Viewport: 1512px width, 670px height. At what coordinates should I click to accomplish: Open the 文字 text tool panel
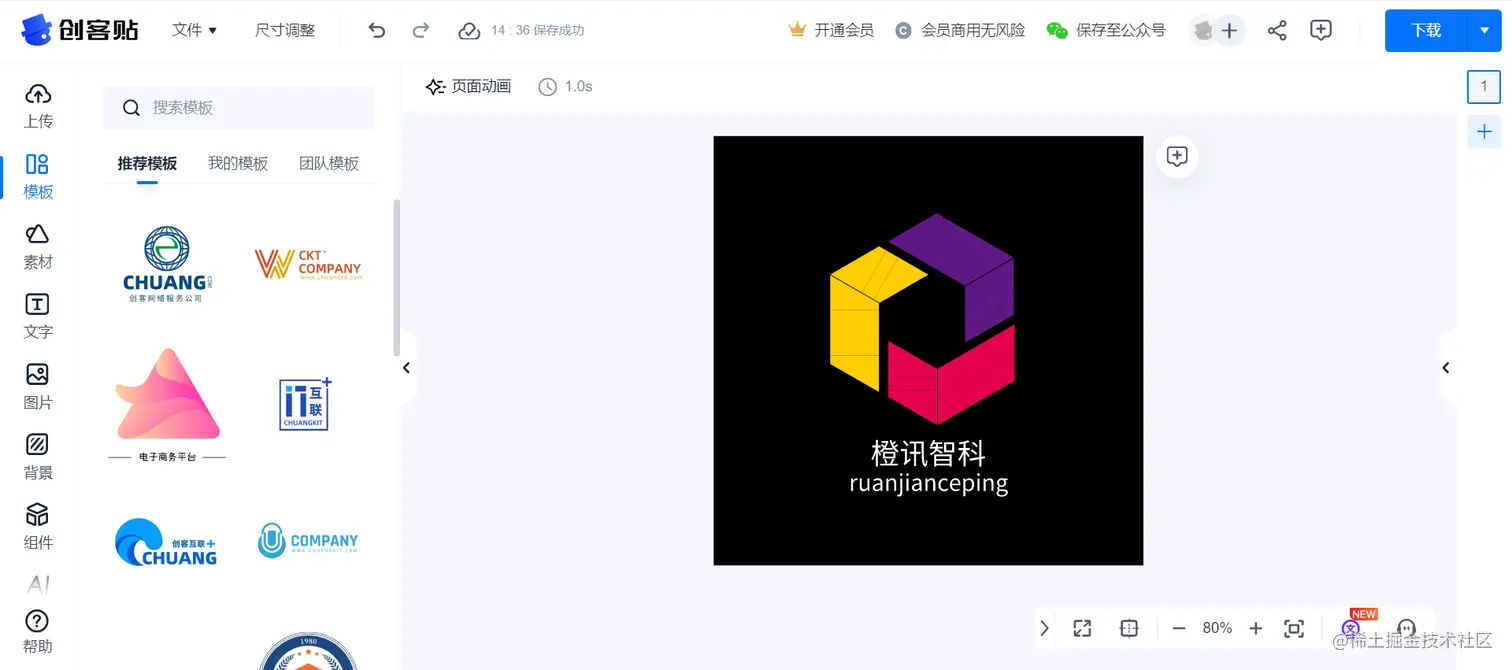(38, 316)
